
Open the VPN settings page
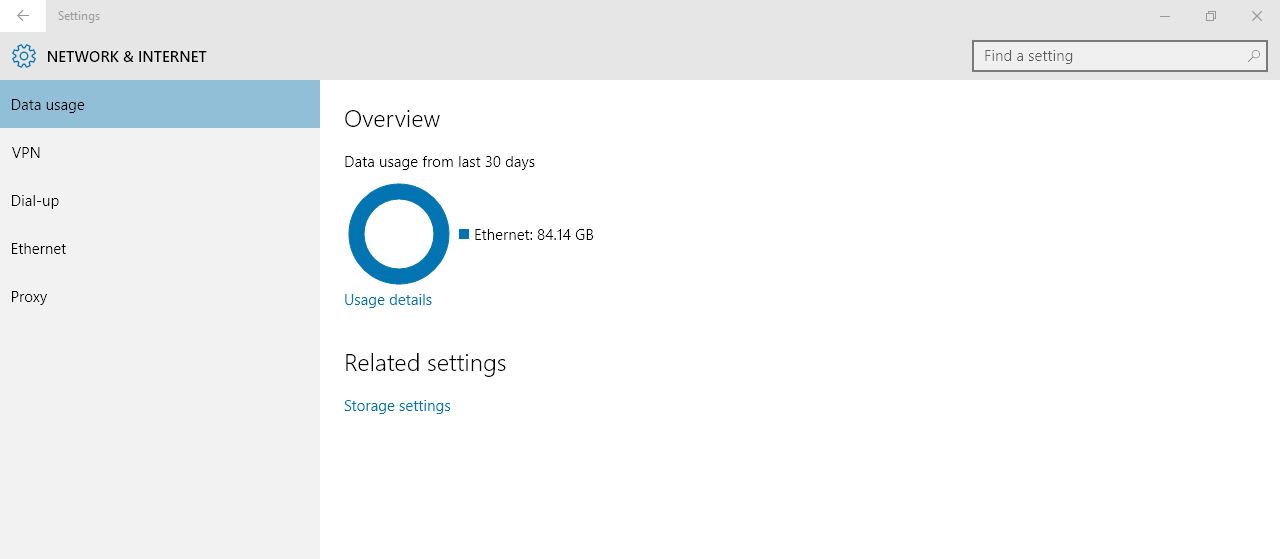click(160, 152)
